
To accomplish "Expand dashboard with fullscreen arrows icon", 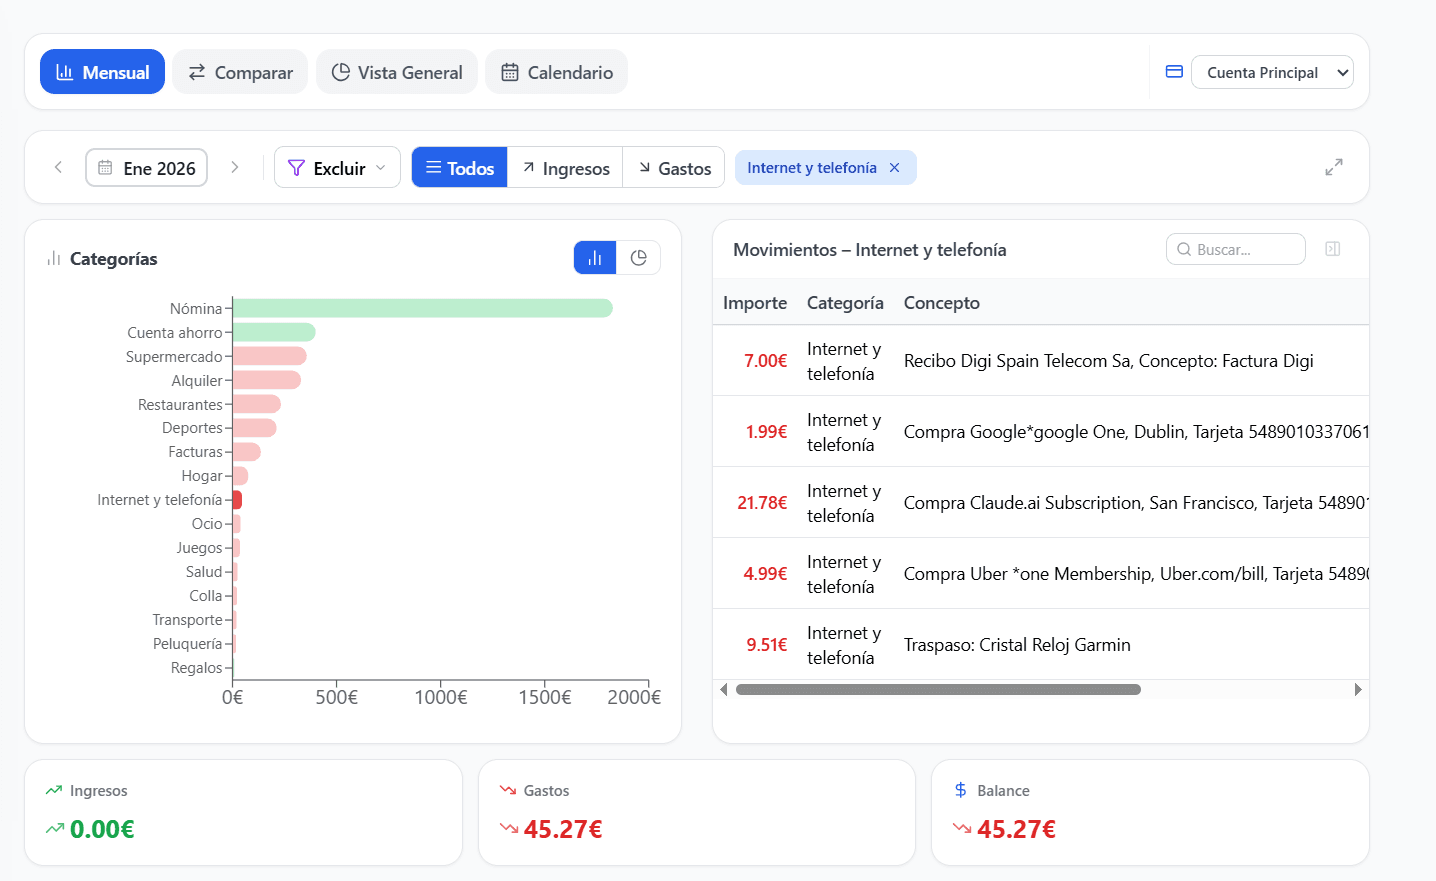I will click(x=1334, y=167).
